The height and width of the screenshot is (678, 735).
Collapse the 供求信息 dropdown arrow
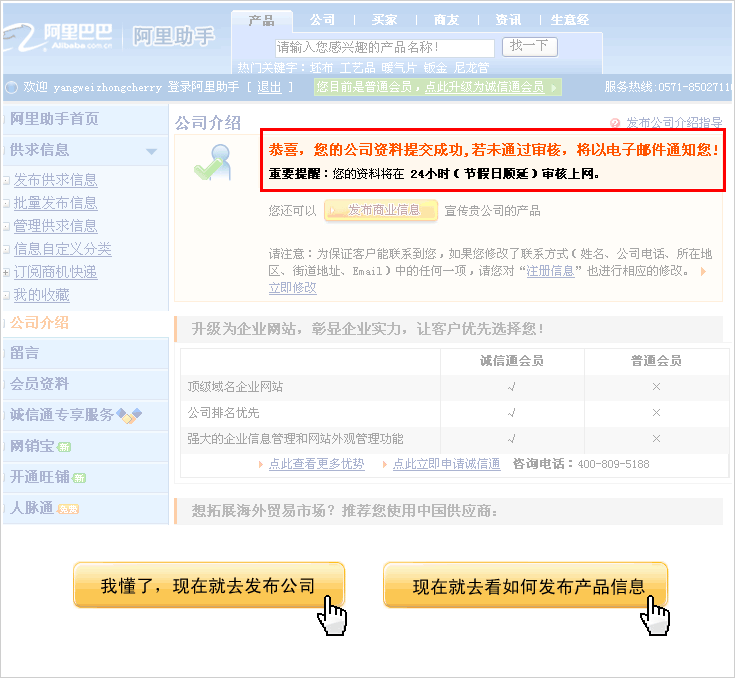151,151
